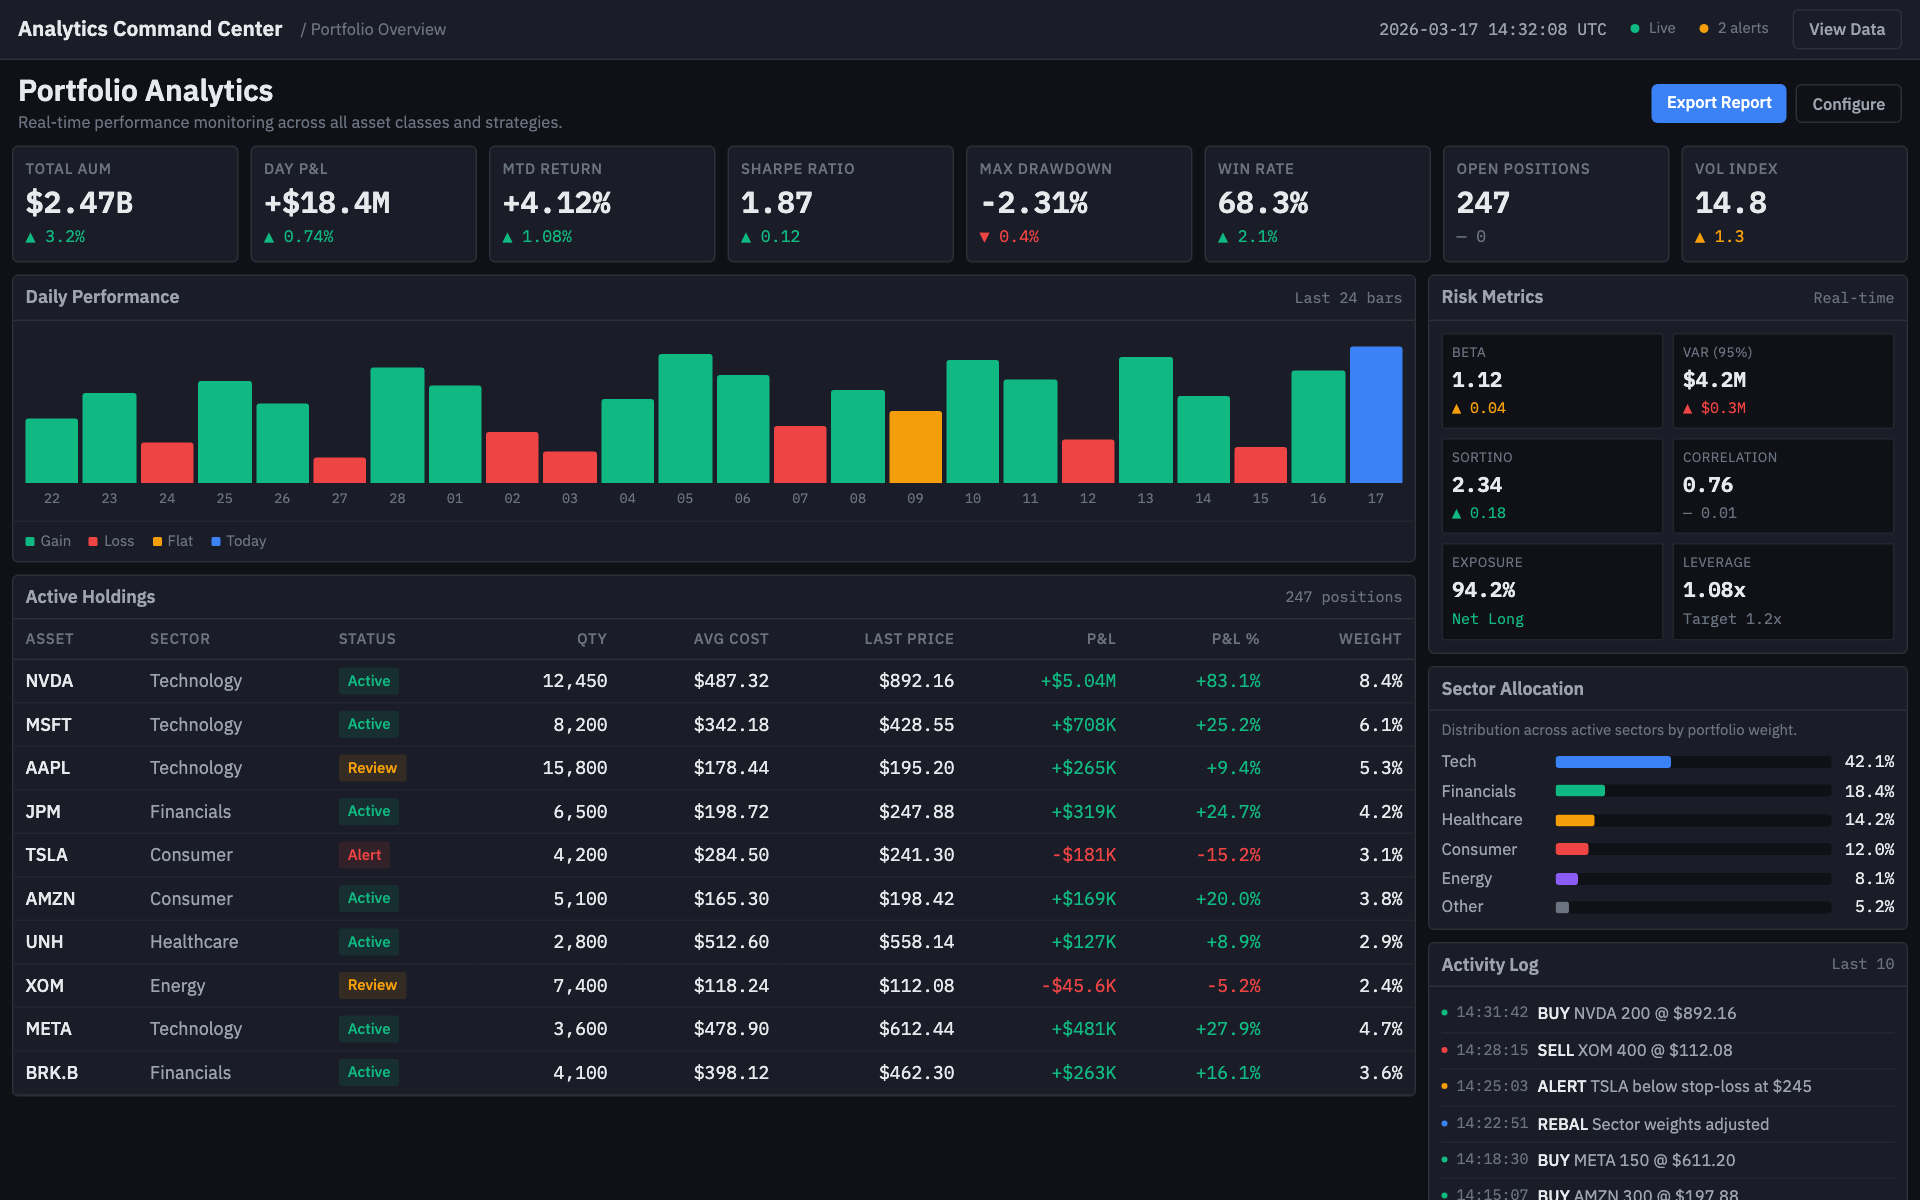Viewport: 1920px width, 1200px height.
Task: Open the Real-time selector in Risk Metrics
Action: pos(1852,297)
